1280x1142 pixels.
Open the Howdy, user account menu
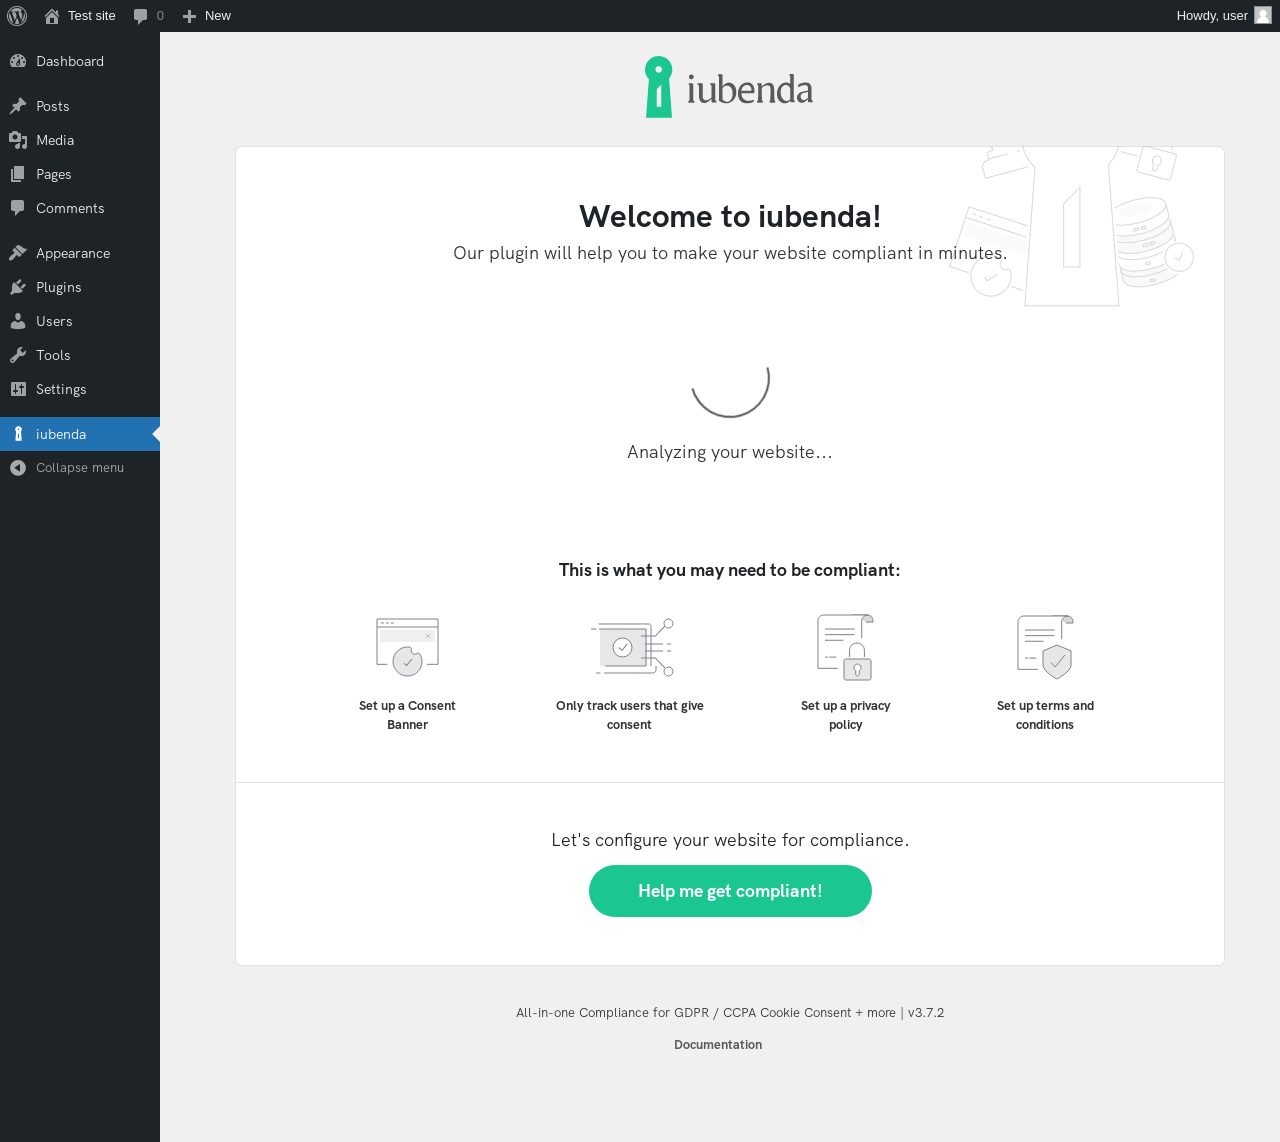[1224, 16]
